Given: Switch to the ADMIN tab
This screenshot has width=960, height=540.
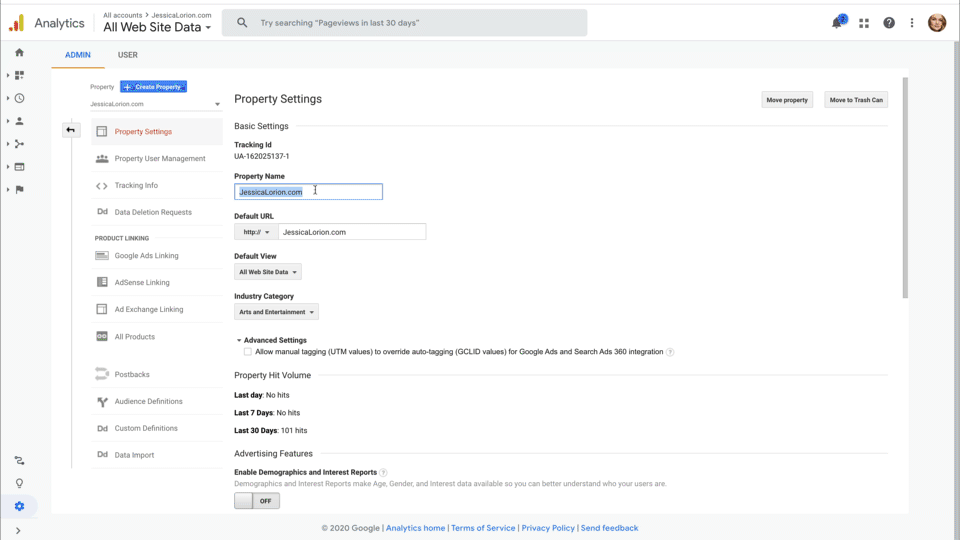Looking at the screenshot, I should click(x=78, y=55).
